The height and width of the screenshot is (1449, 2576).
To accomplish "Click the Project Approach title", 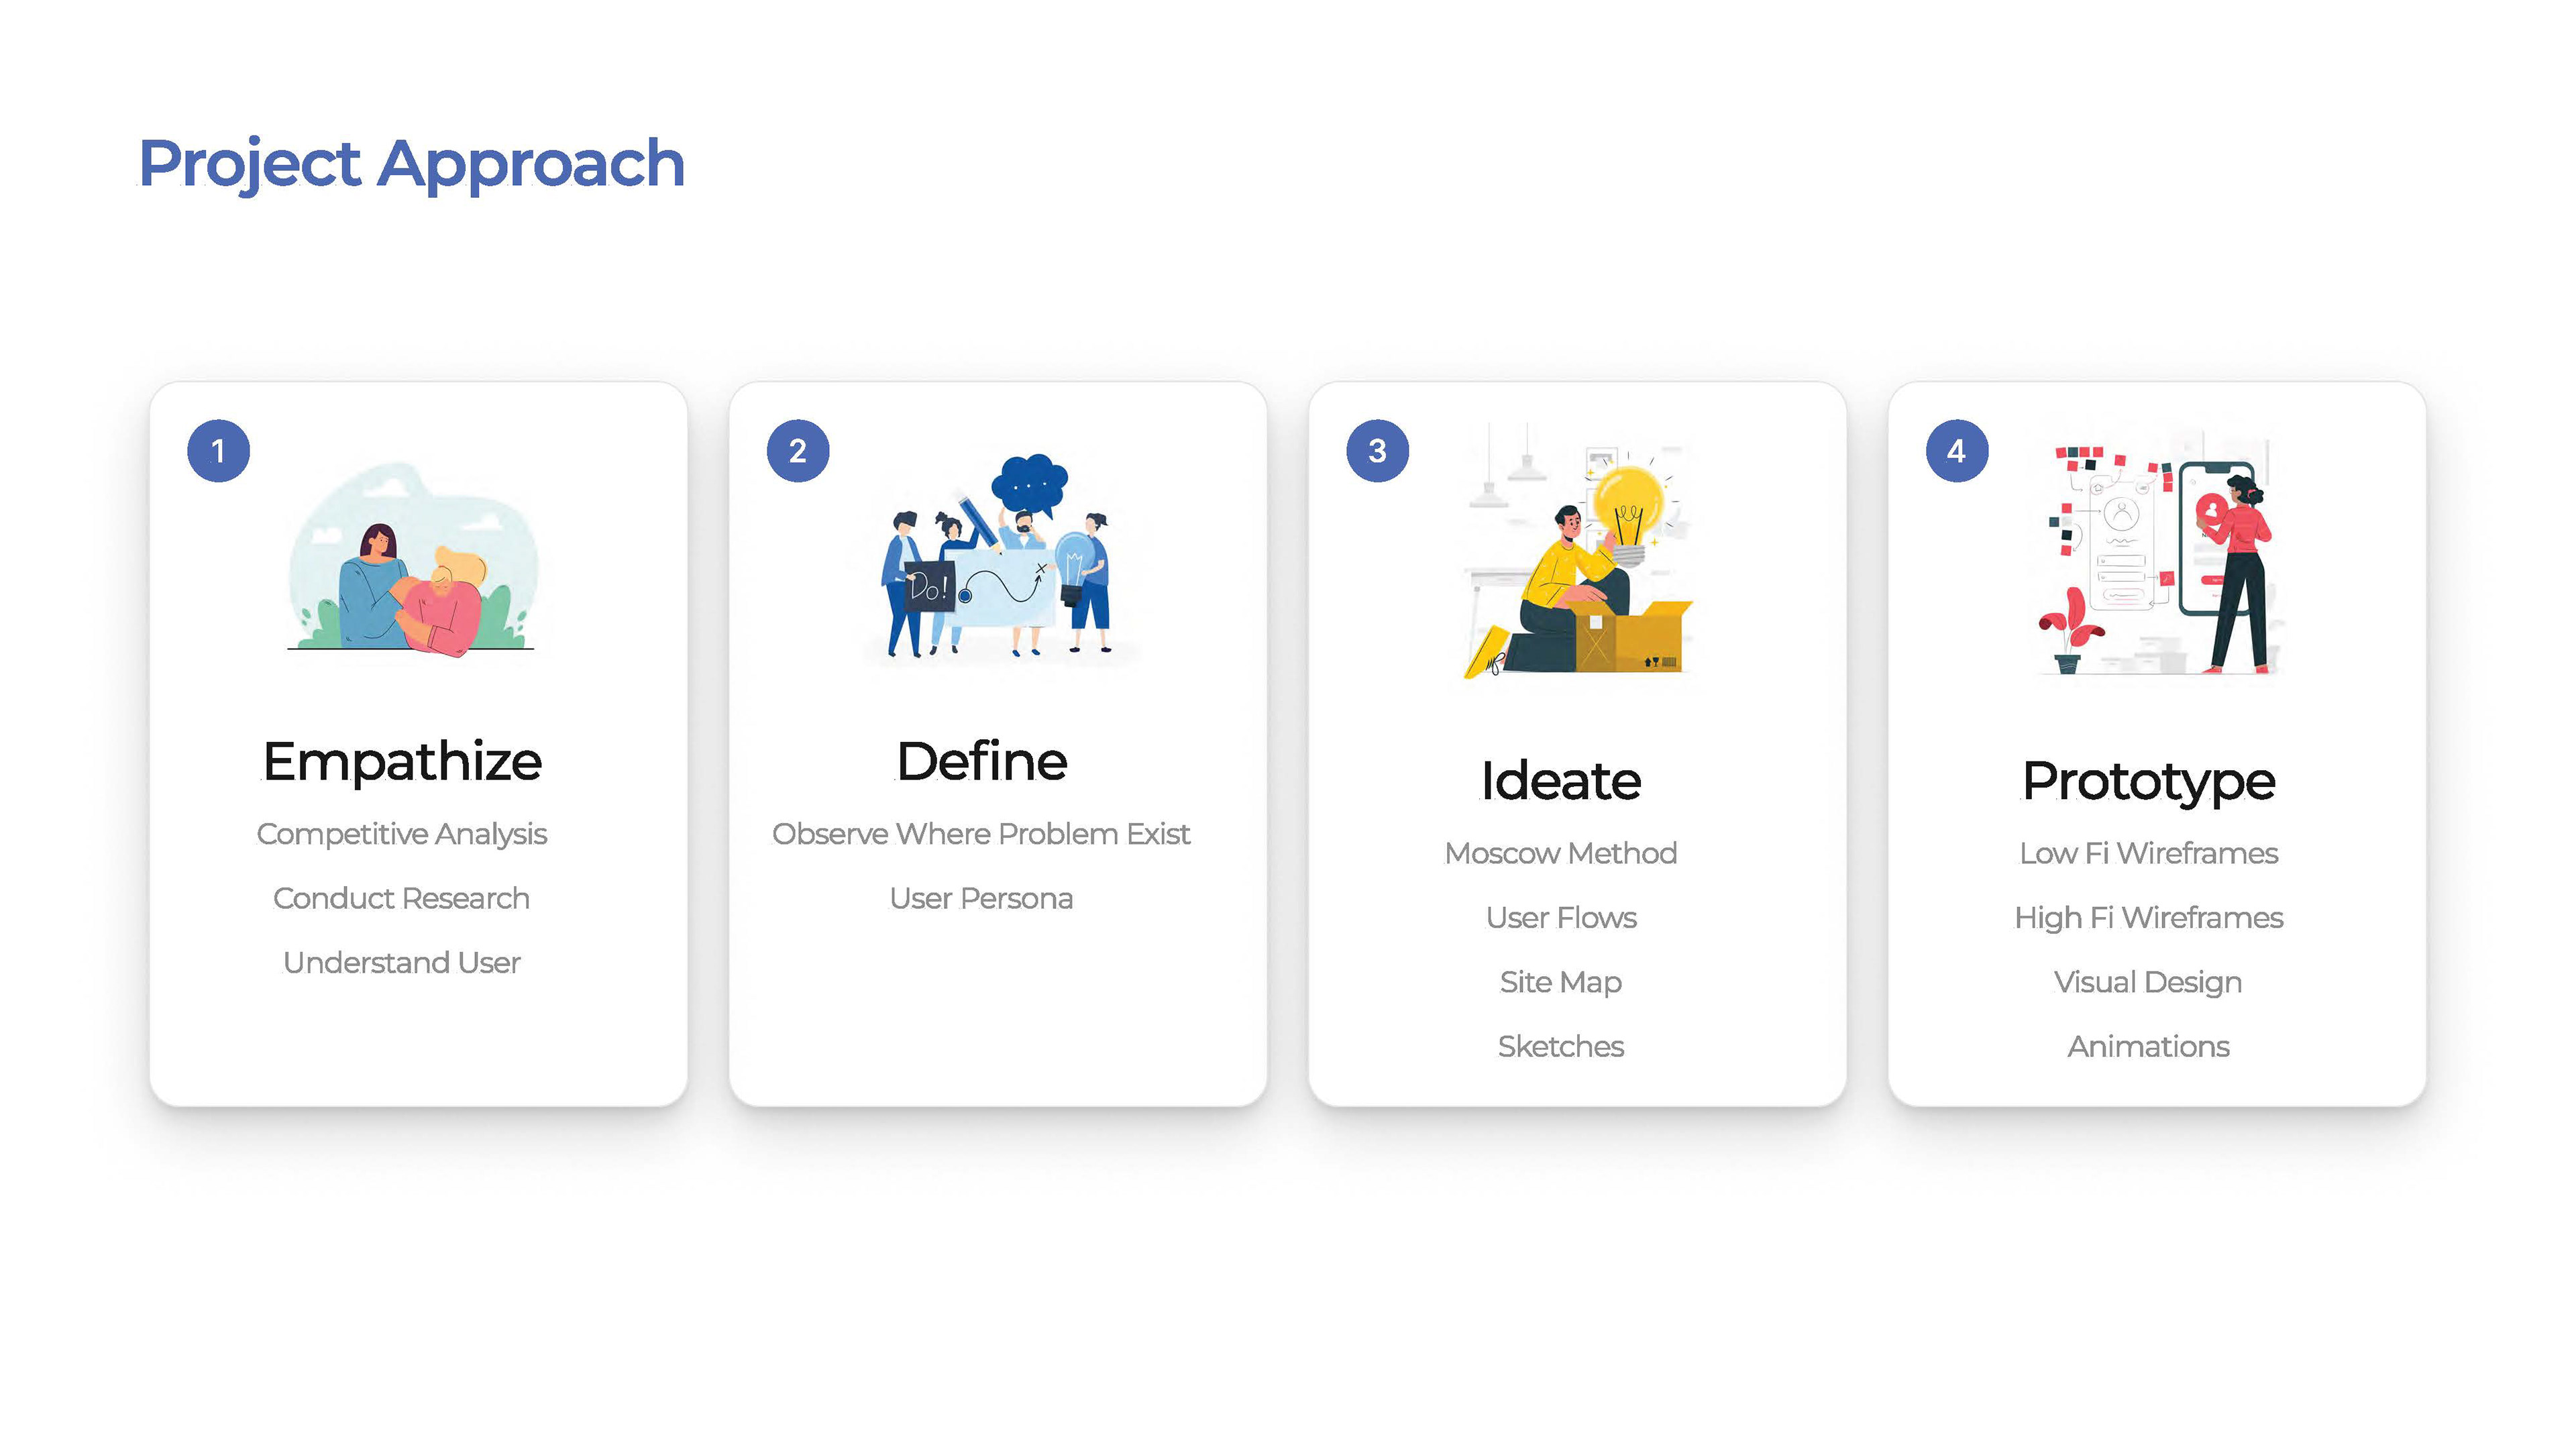I will click(x=411, y=163).
